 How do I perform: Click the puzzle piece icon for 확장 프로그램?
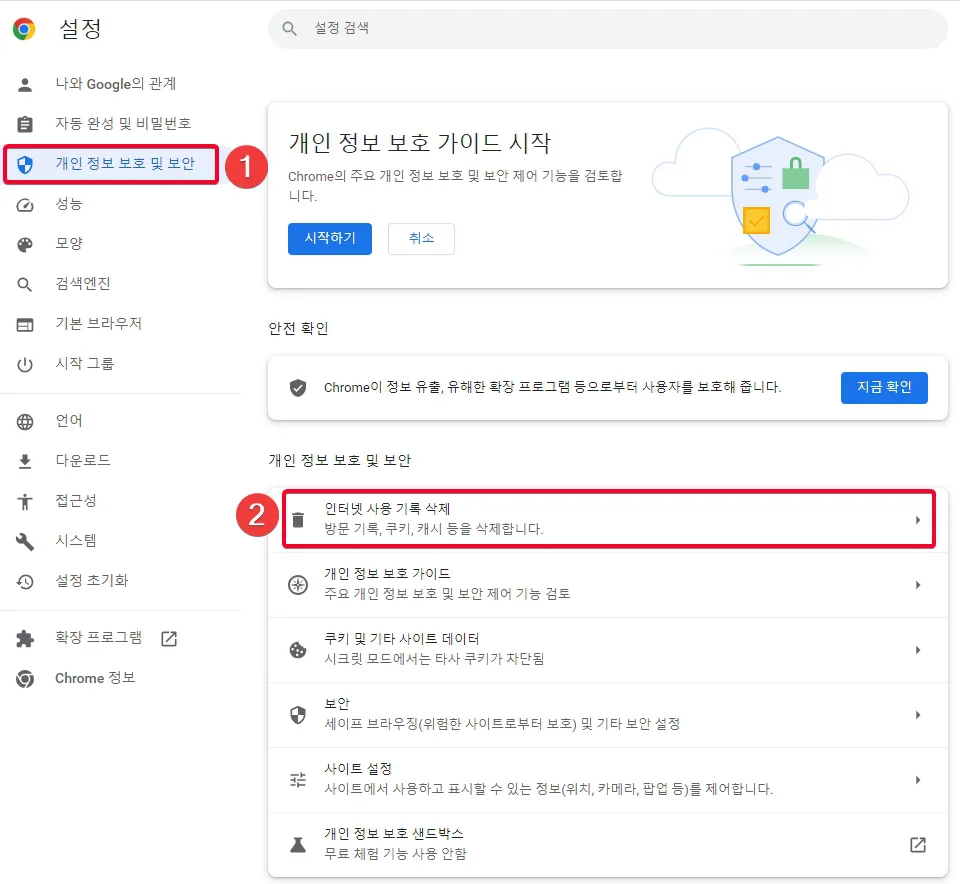coord(24,639)
